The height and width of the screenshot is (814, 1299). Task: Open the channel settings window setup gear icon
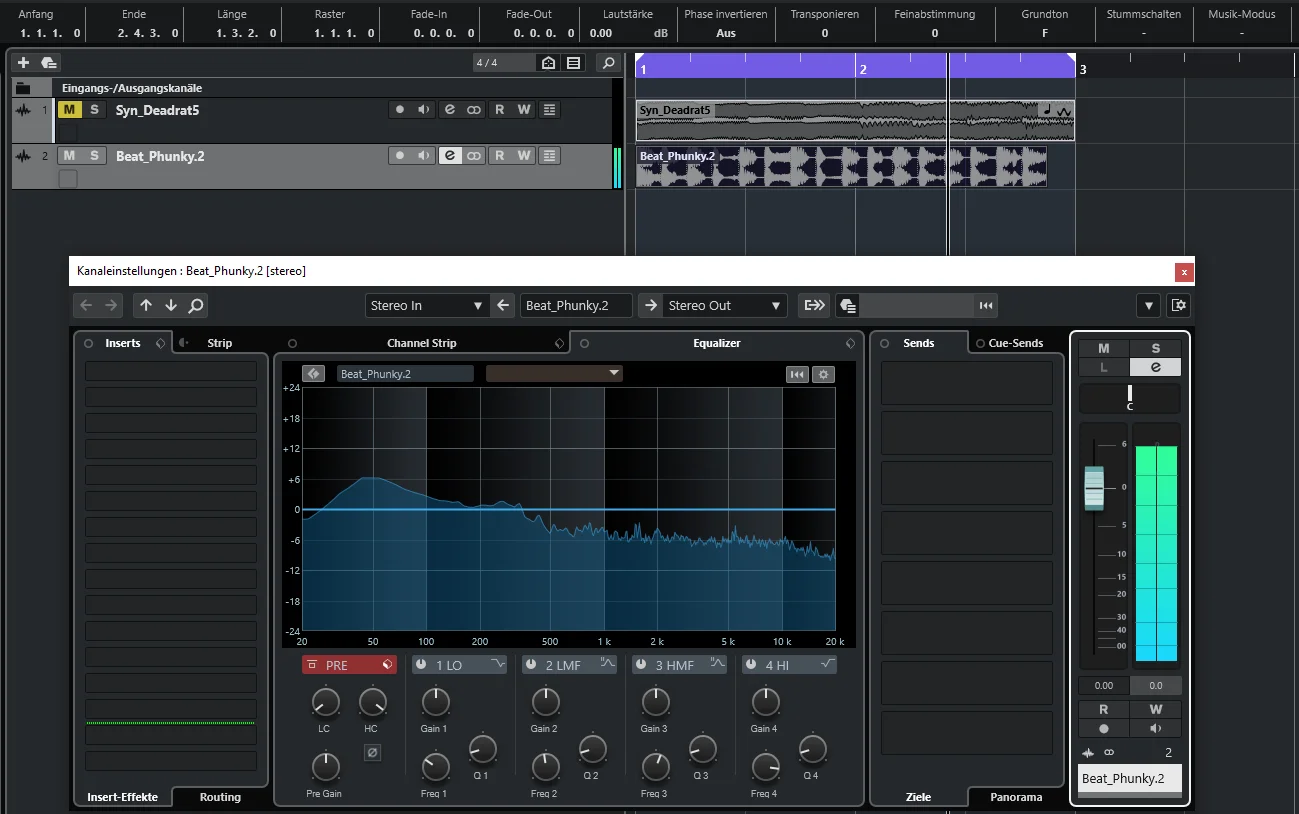click(x=1178, y=305)
